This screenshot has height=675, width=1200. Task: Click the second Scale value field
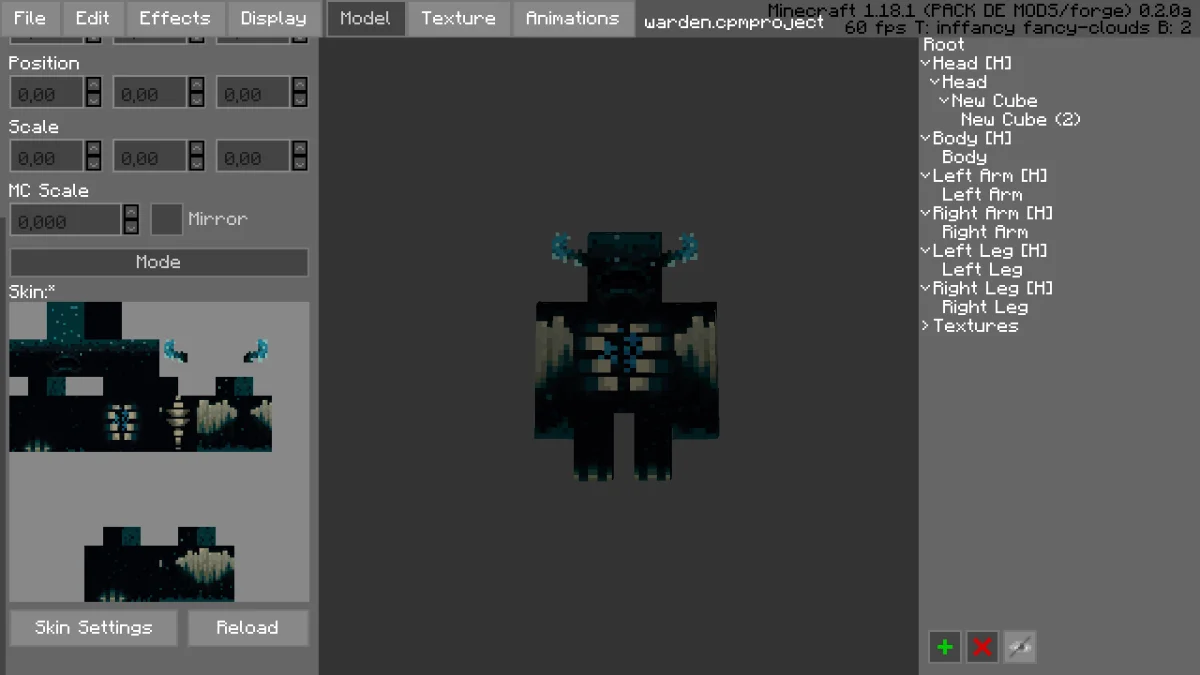click(150, 157)
